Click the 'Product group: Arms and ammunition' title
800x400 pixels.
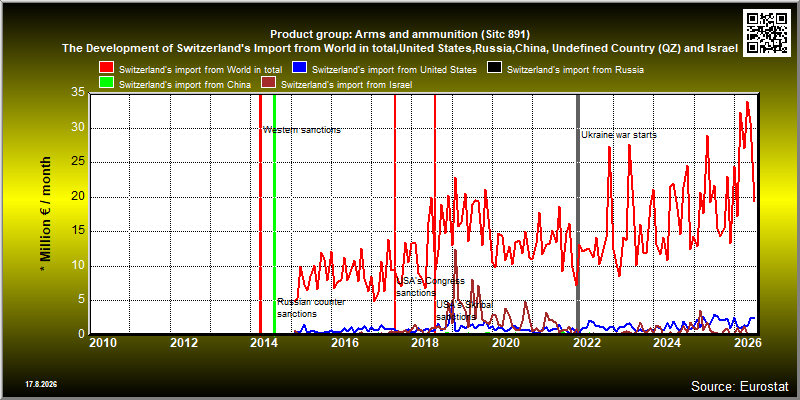pyautogui.click(x=400, y=35)
